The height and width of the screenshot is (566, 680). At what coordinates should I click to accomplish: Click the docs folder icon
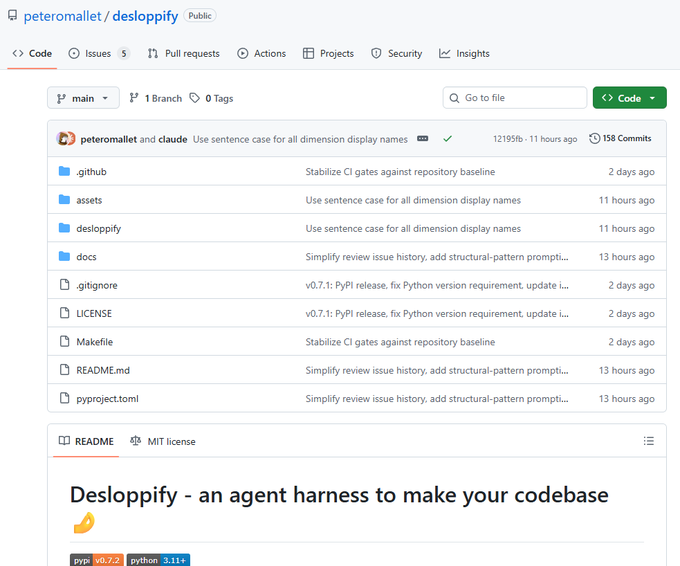click(64, 256)
